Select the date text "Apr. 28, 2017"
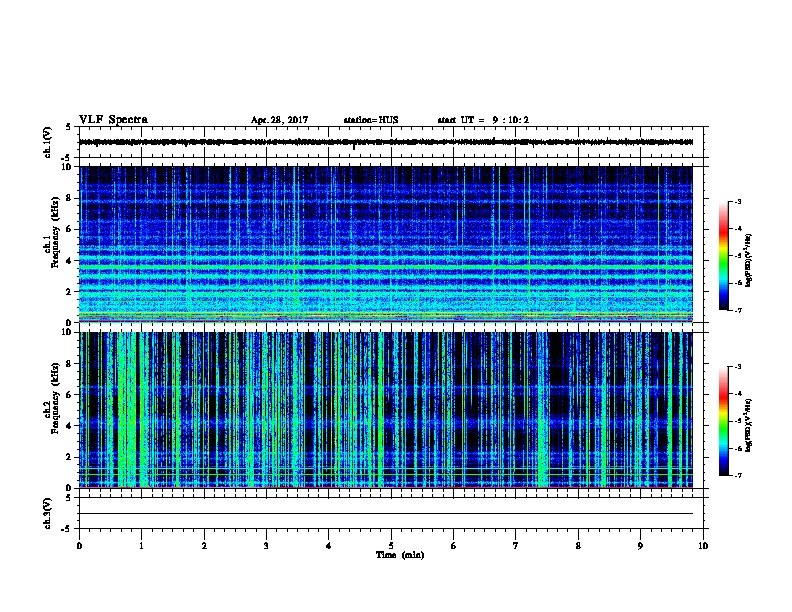Viewport: 792px width, 612px height. 279,120
